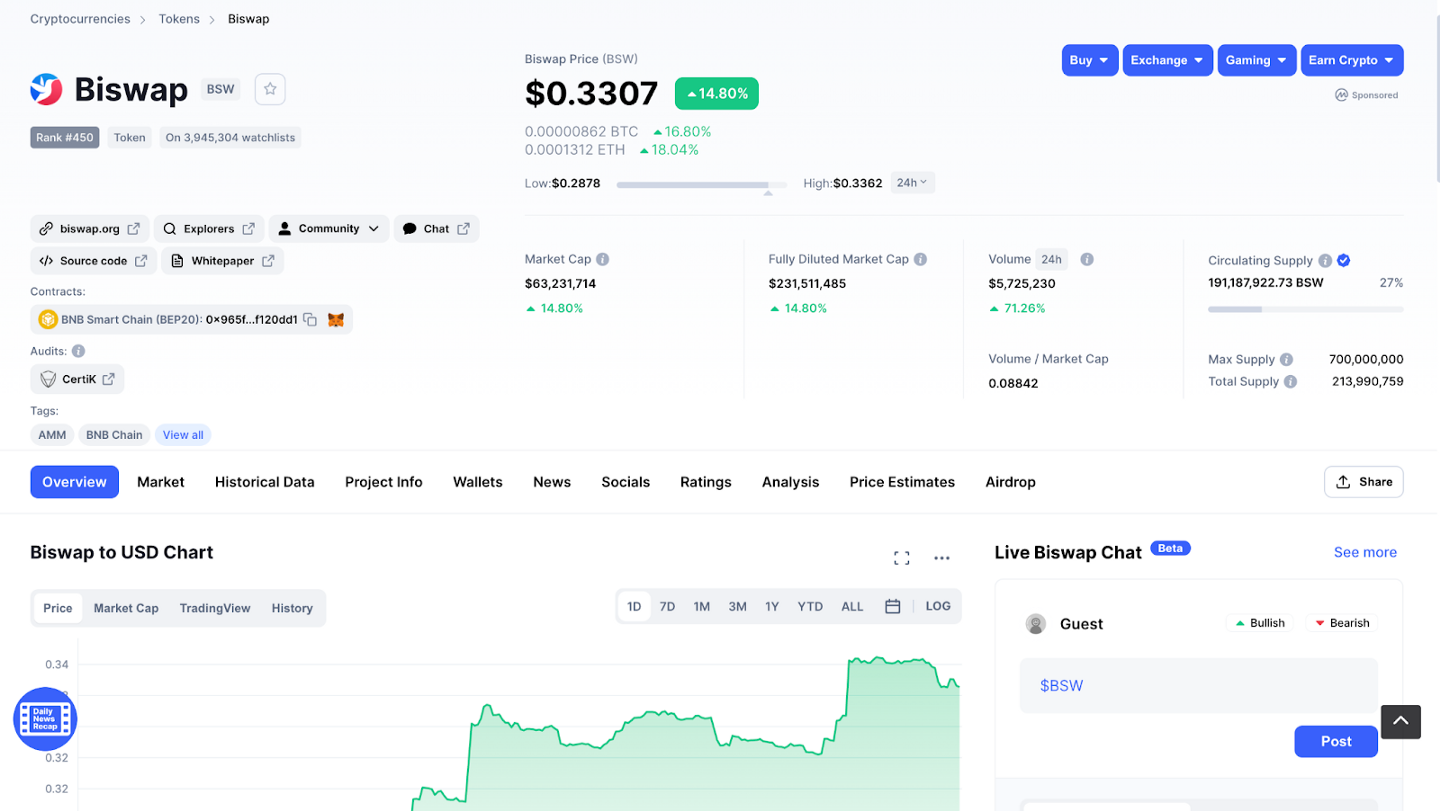Select the 1M chart range
This screenshot has width=1440, height=811.
[x=702, y=606]
